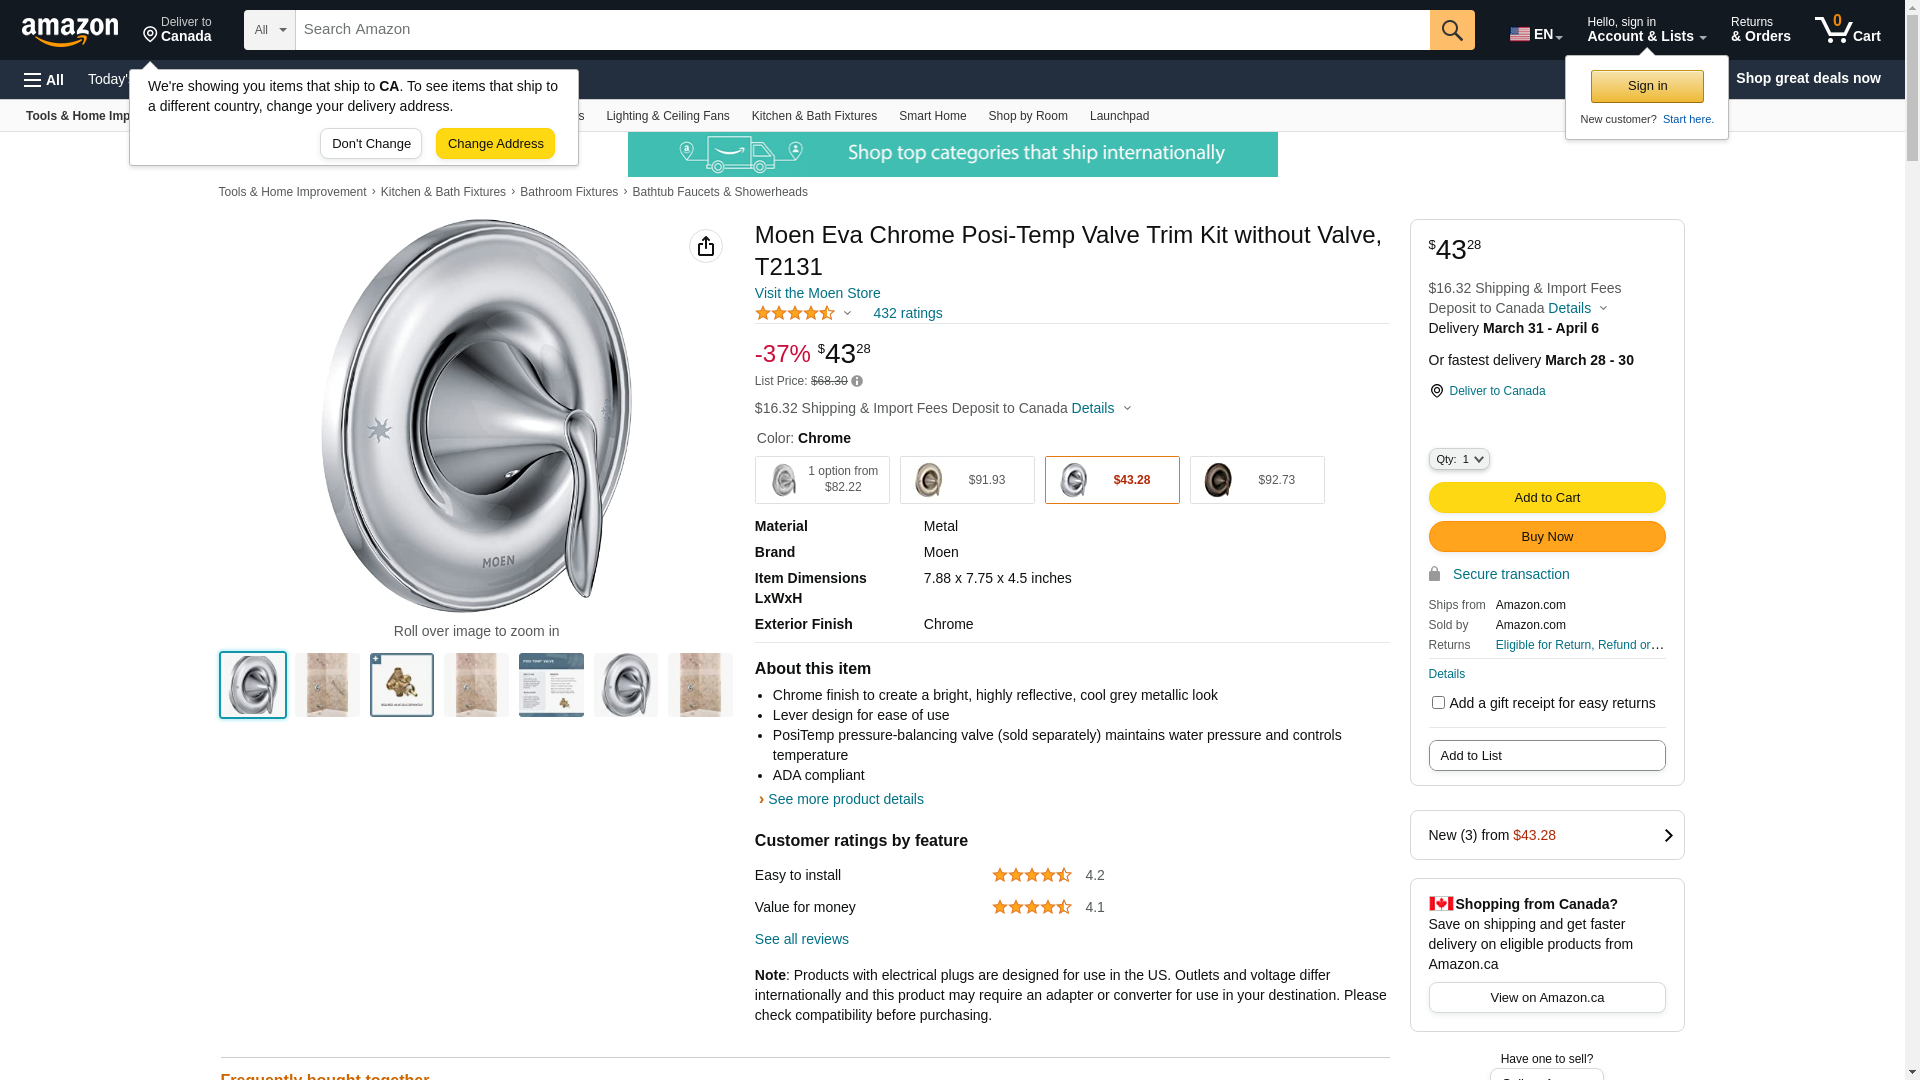This screenshot has width=1920, height=1080.
Task: Click the share icon on product image
Action: (706, 246)
